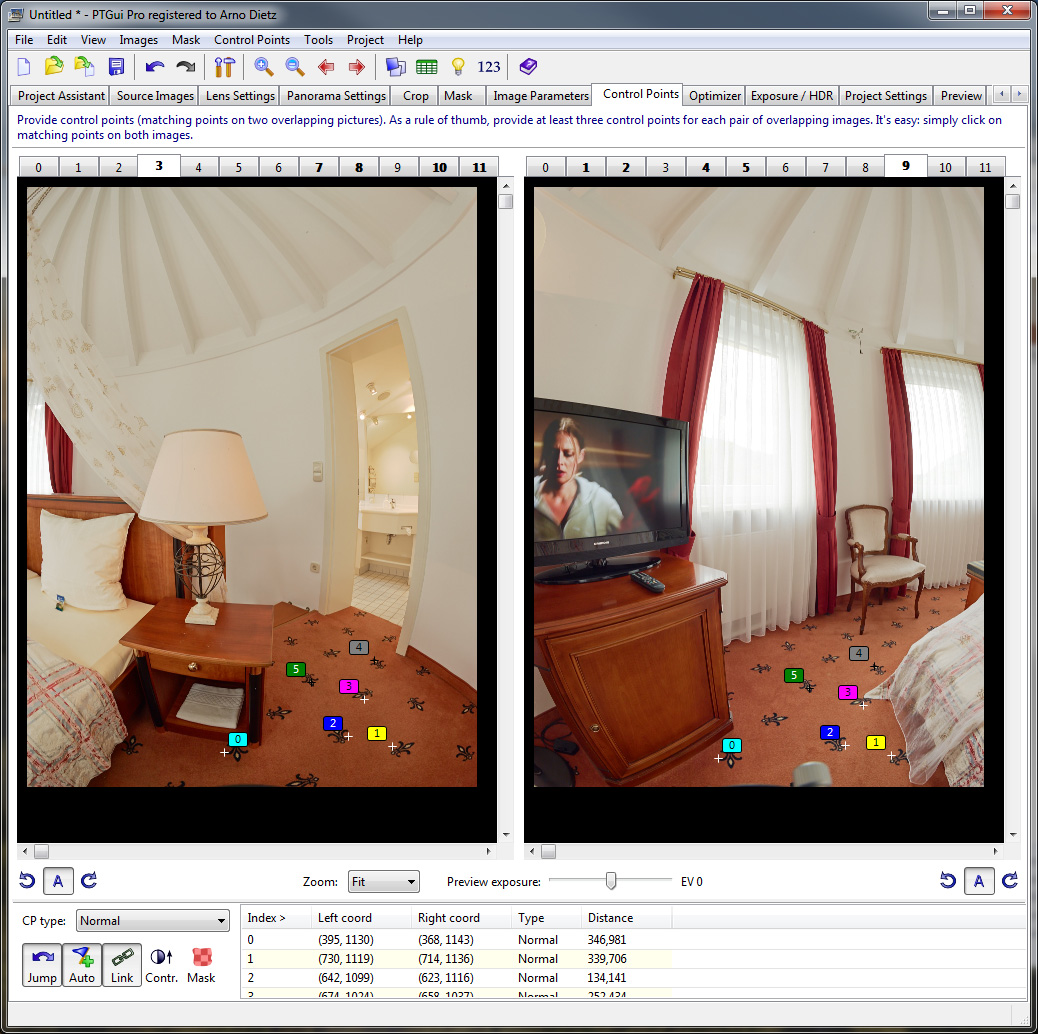Click the hammer and wrench tools icon

224,67
